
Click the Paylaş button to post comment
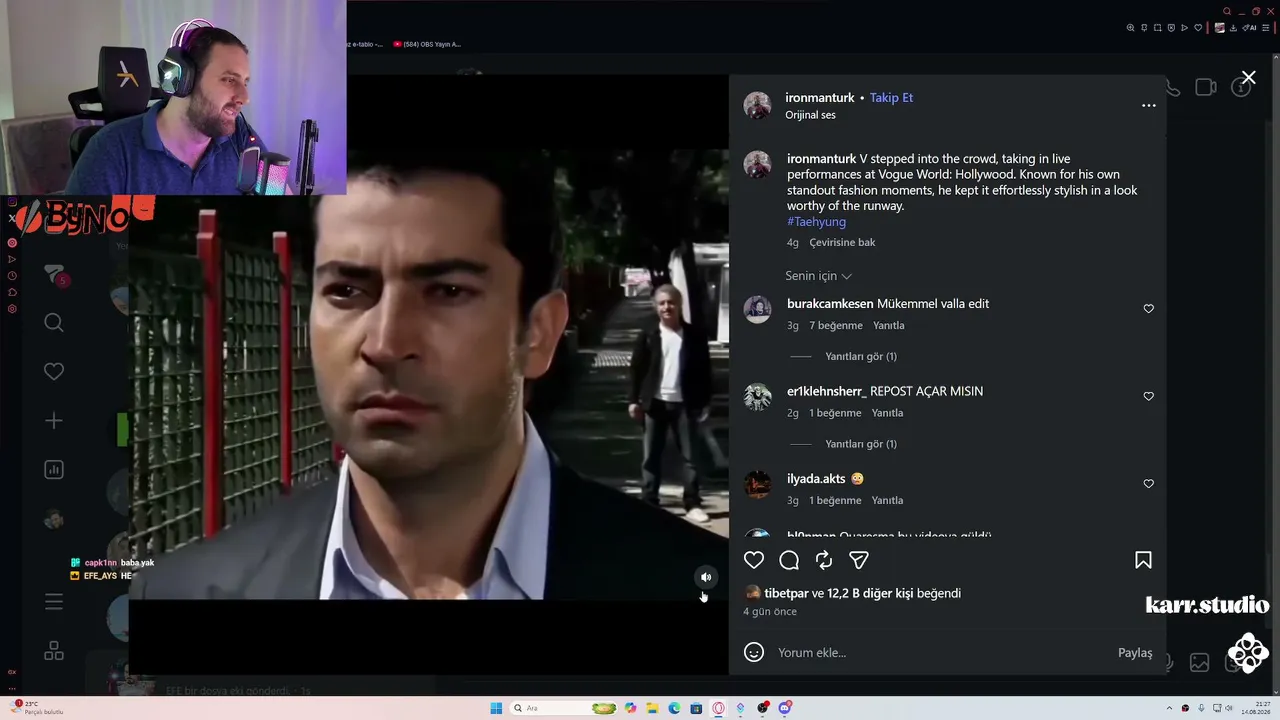[1135, 653]
